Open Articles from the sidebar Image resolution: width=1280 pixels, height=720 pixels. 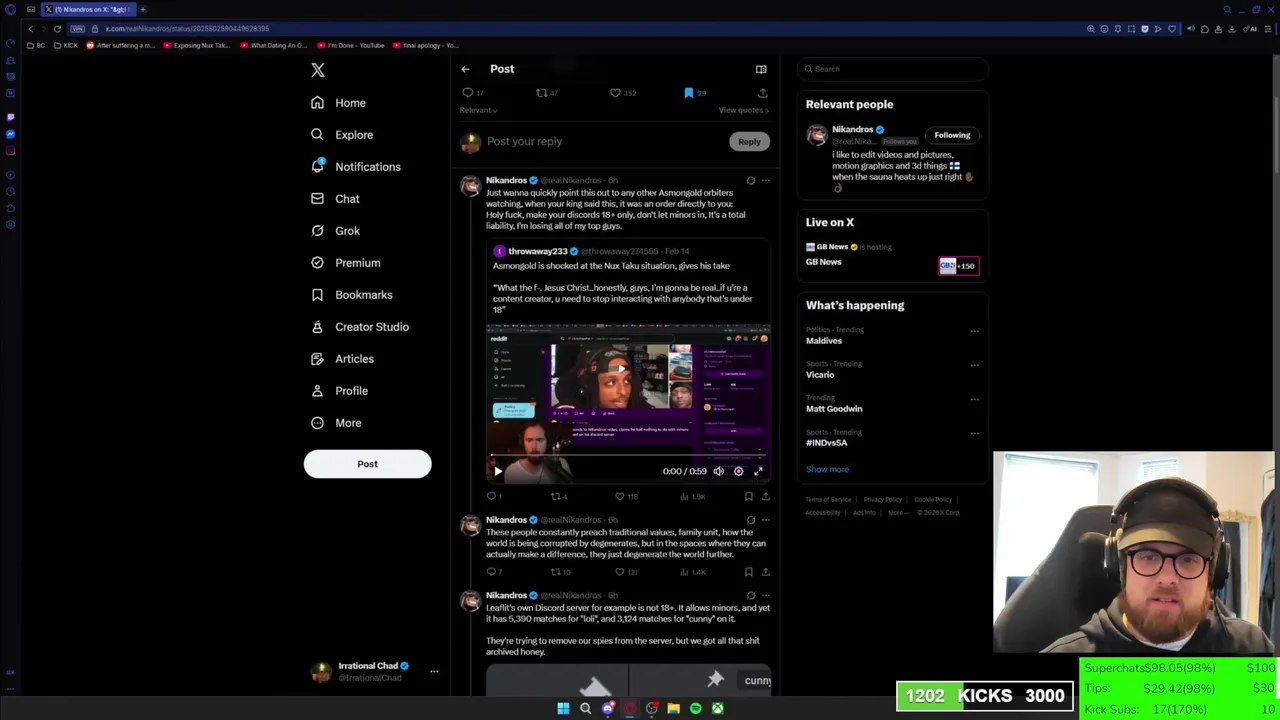click(x=342, y=359)
